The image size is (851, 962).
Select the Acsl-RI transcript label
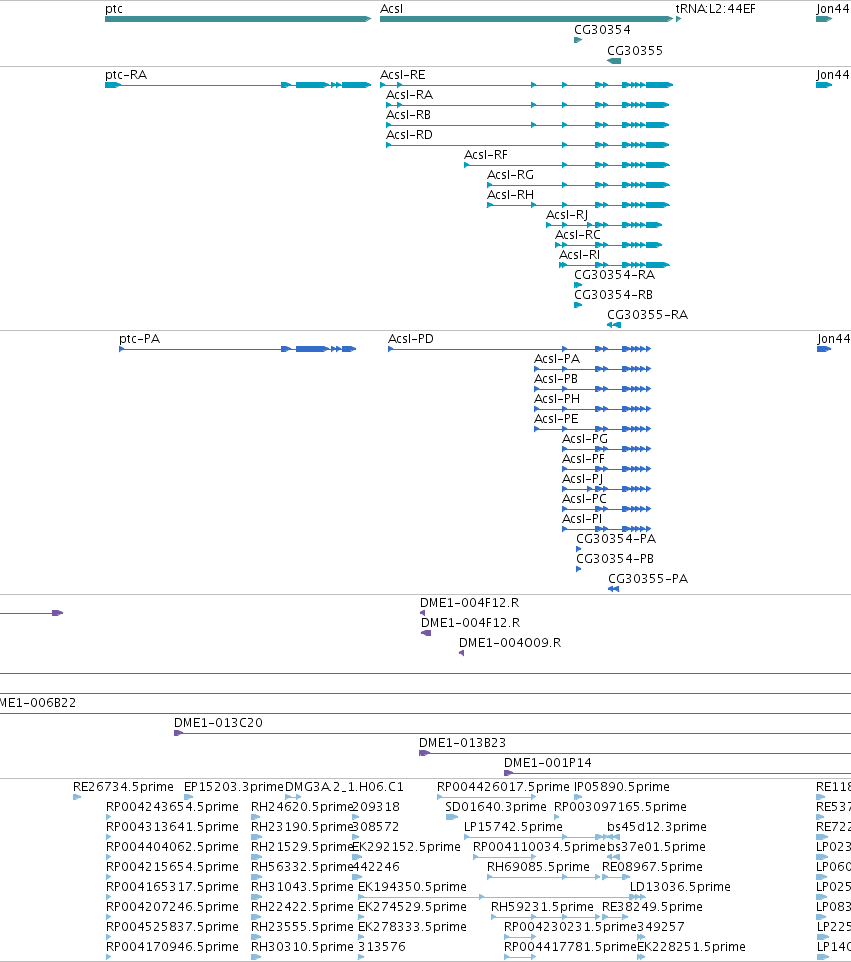(x=579, y=255)
